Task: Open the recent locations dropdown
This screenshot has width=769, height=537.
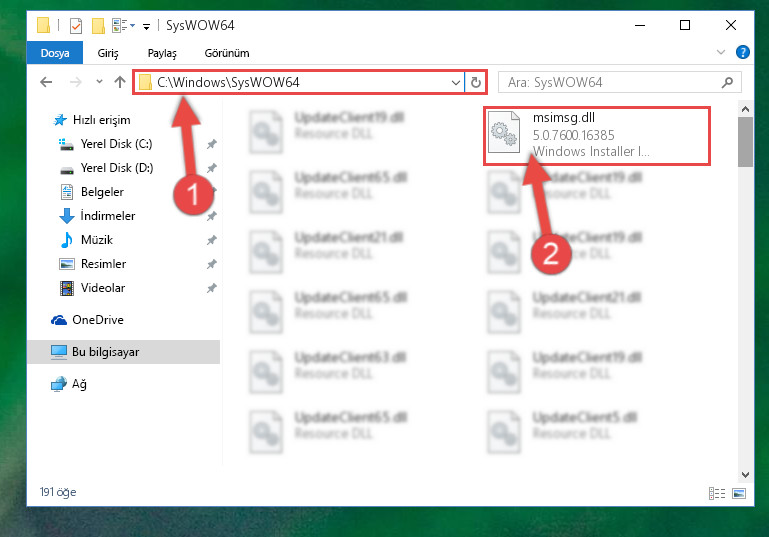Action: [99, 81]
